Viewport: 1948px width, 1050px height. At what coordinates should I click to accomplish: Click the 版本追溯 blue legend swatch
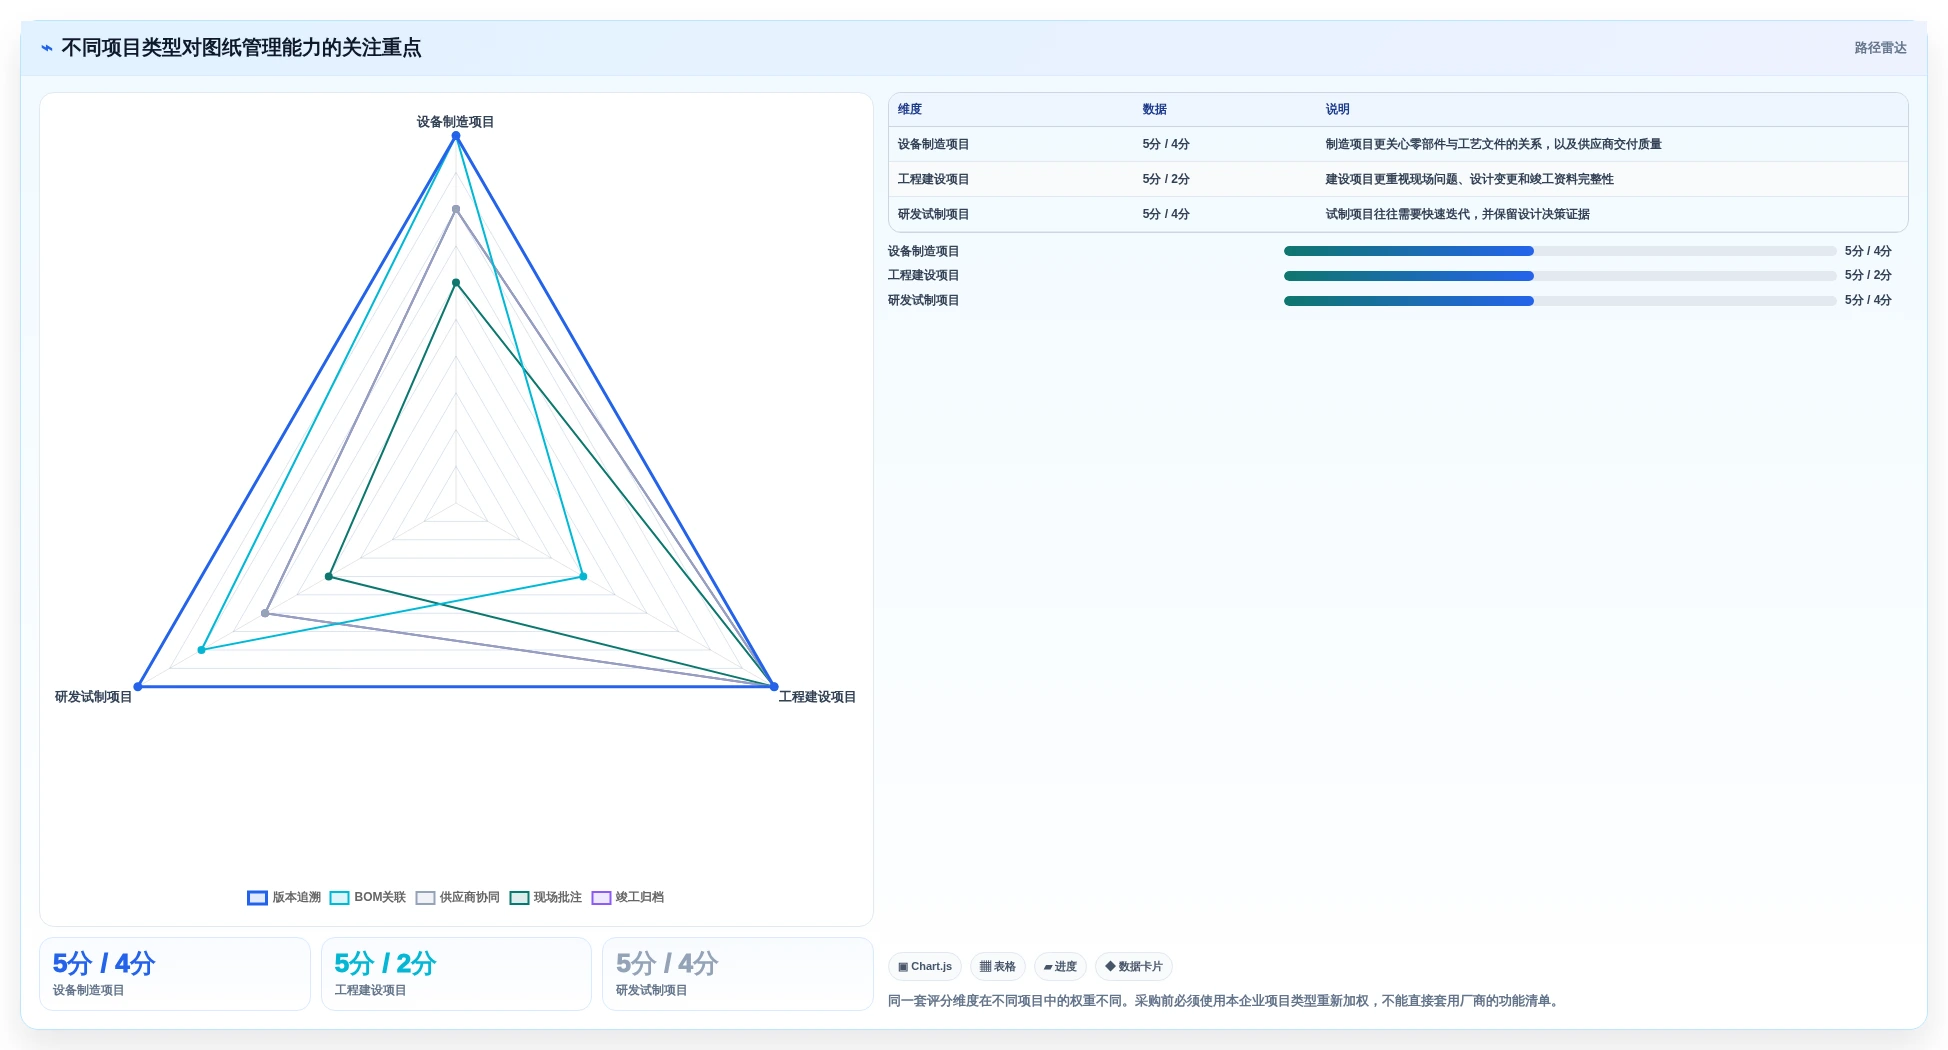257,898
